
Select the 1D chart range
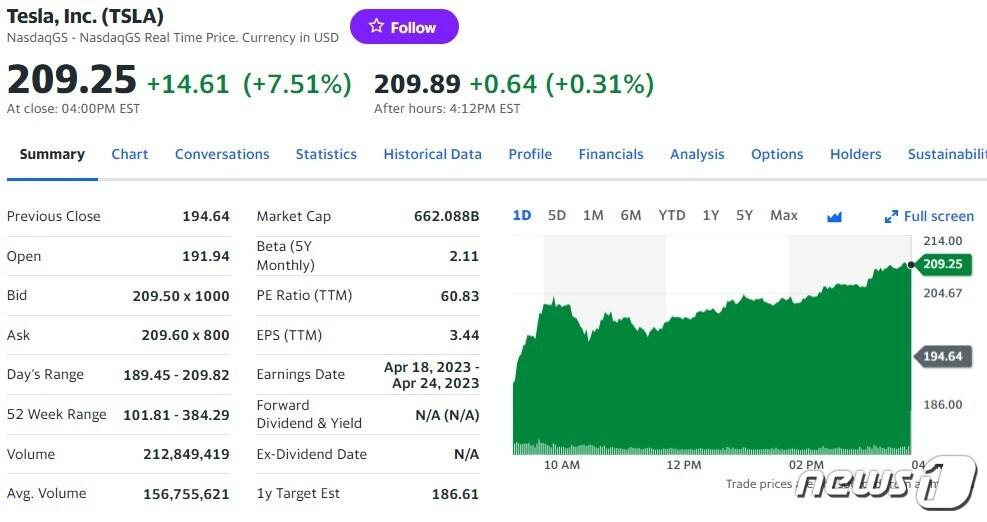coord(522,215)
